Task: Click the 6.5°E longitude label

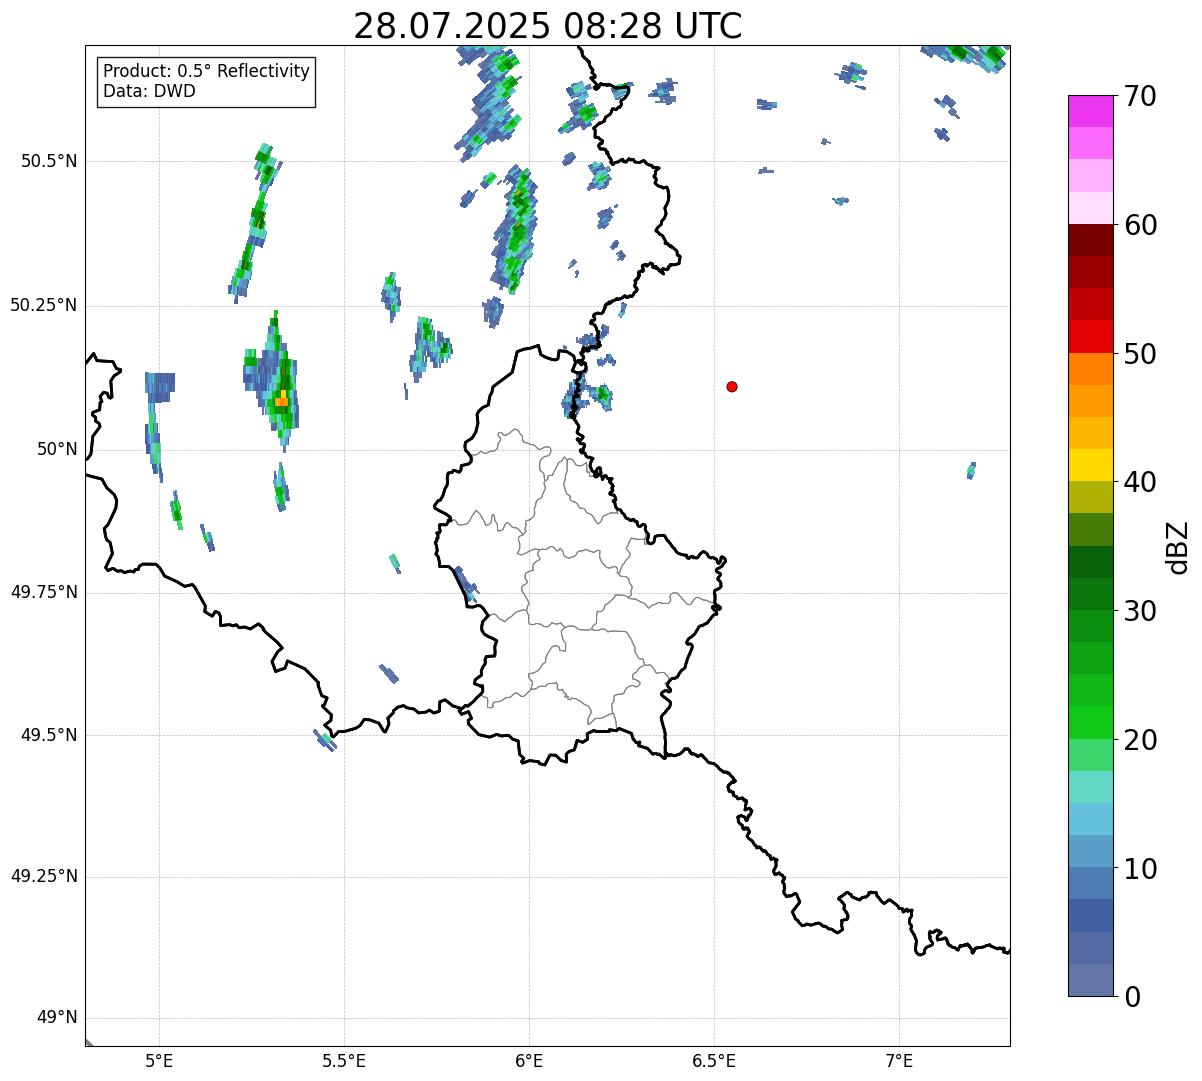Action: click(x=714, y=1060)
